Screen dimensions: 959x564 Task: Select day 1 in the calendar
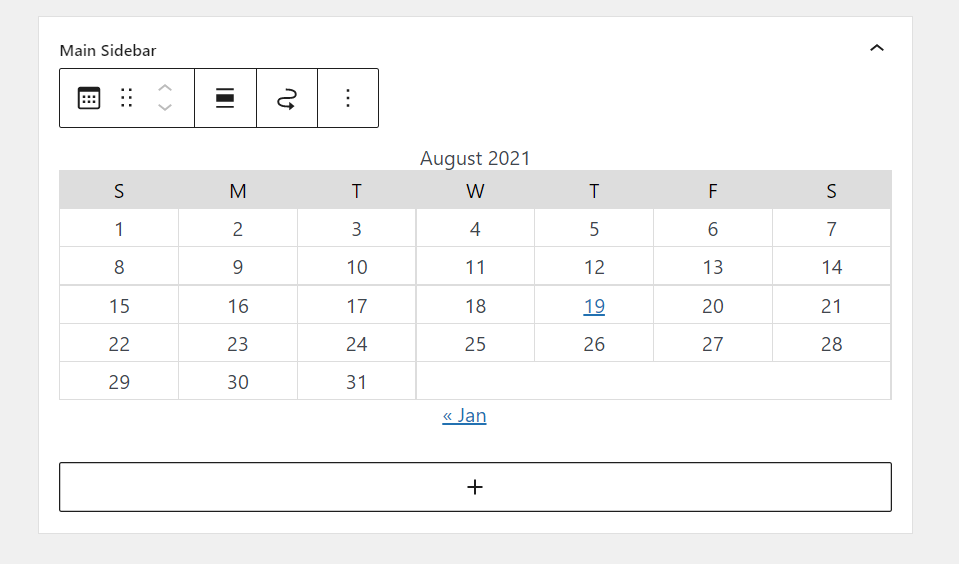[x=119, y=229]
